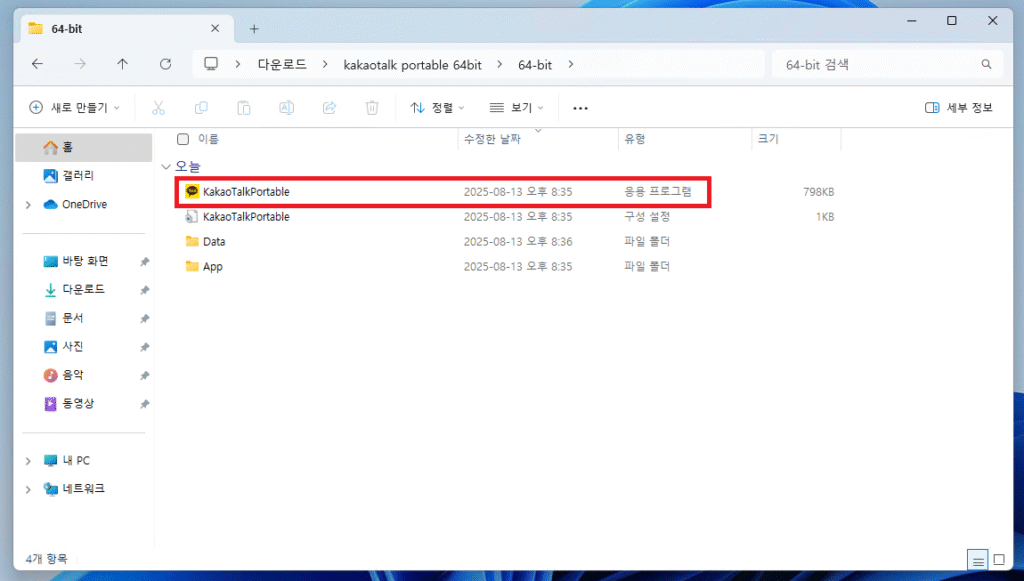
Task: Toggle the select-all checkbox beside 이름 header
Action: [183, 139]
